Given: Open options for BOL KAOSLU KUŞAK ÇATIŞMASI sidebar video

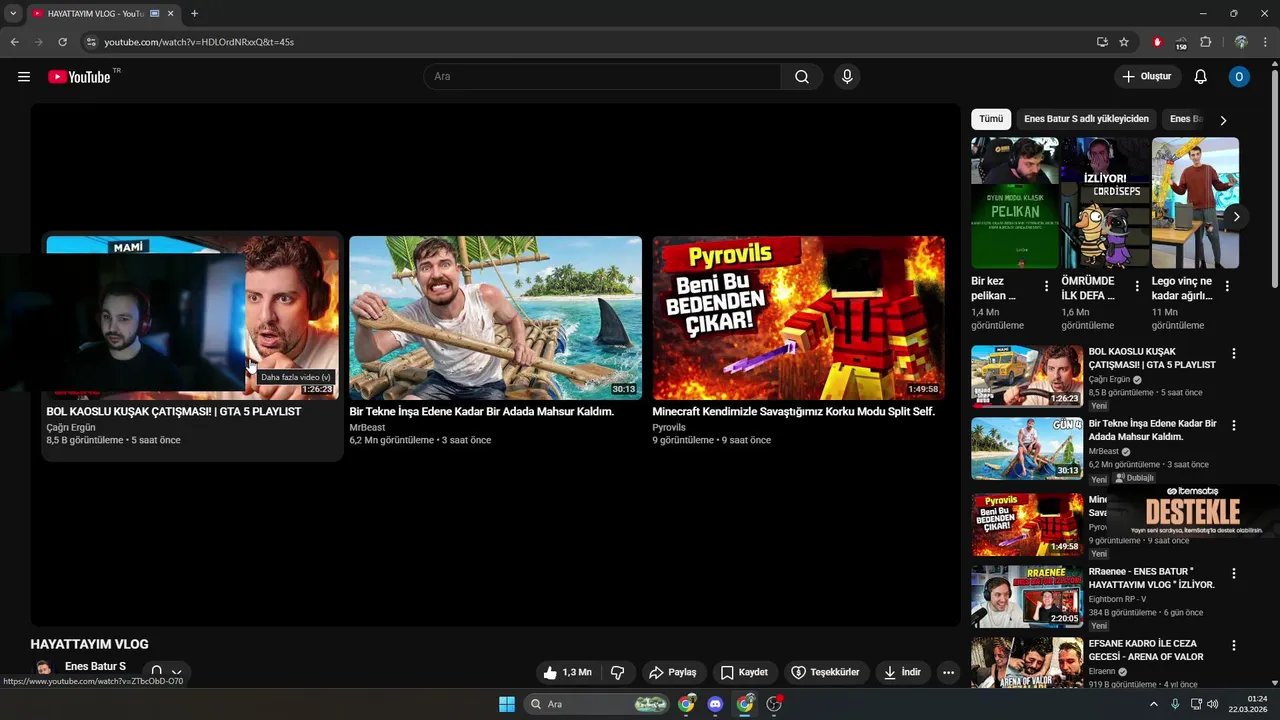Looking at the screenshot, I should (x=1234, y=354).
